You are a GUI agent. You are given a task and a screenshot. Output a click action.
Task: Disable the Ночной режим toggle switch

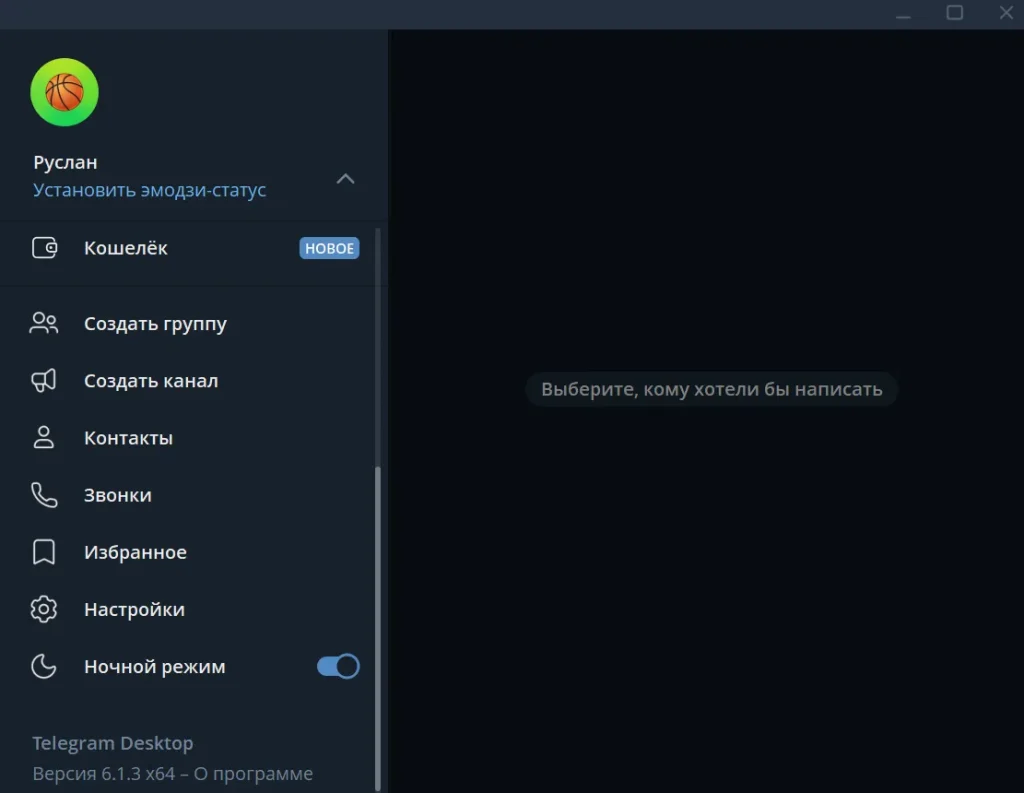[338, 666]
